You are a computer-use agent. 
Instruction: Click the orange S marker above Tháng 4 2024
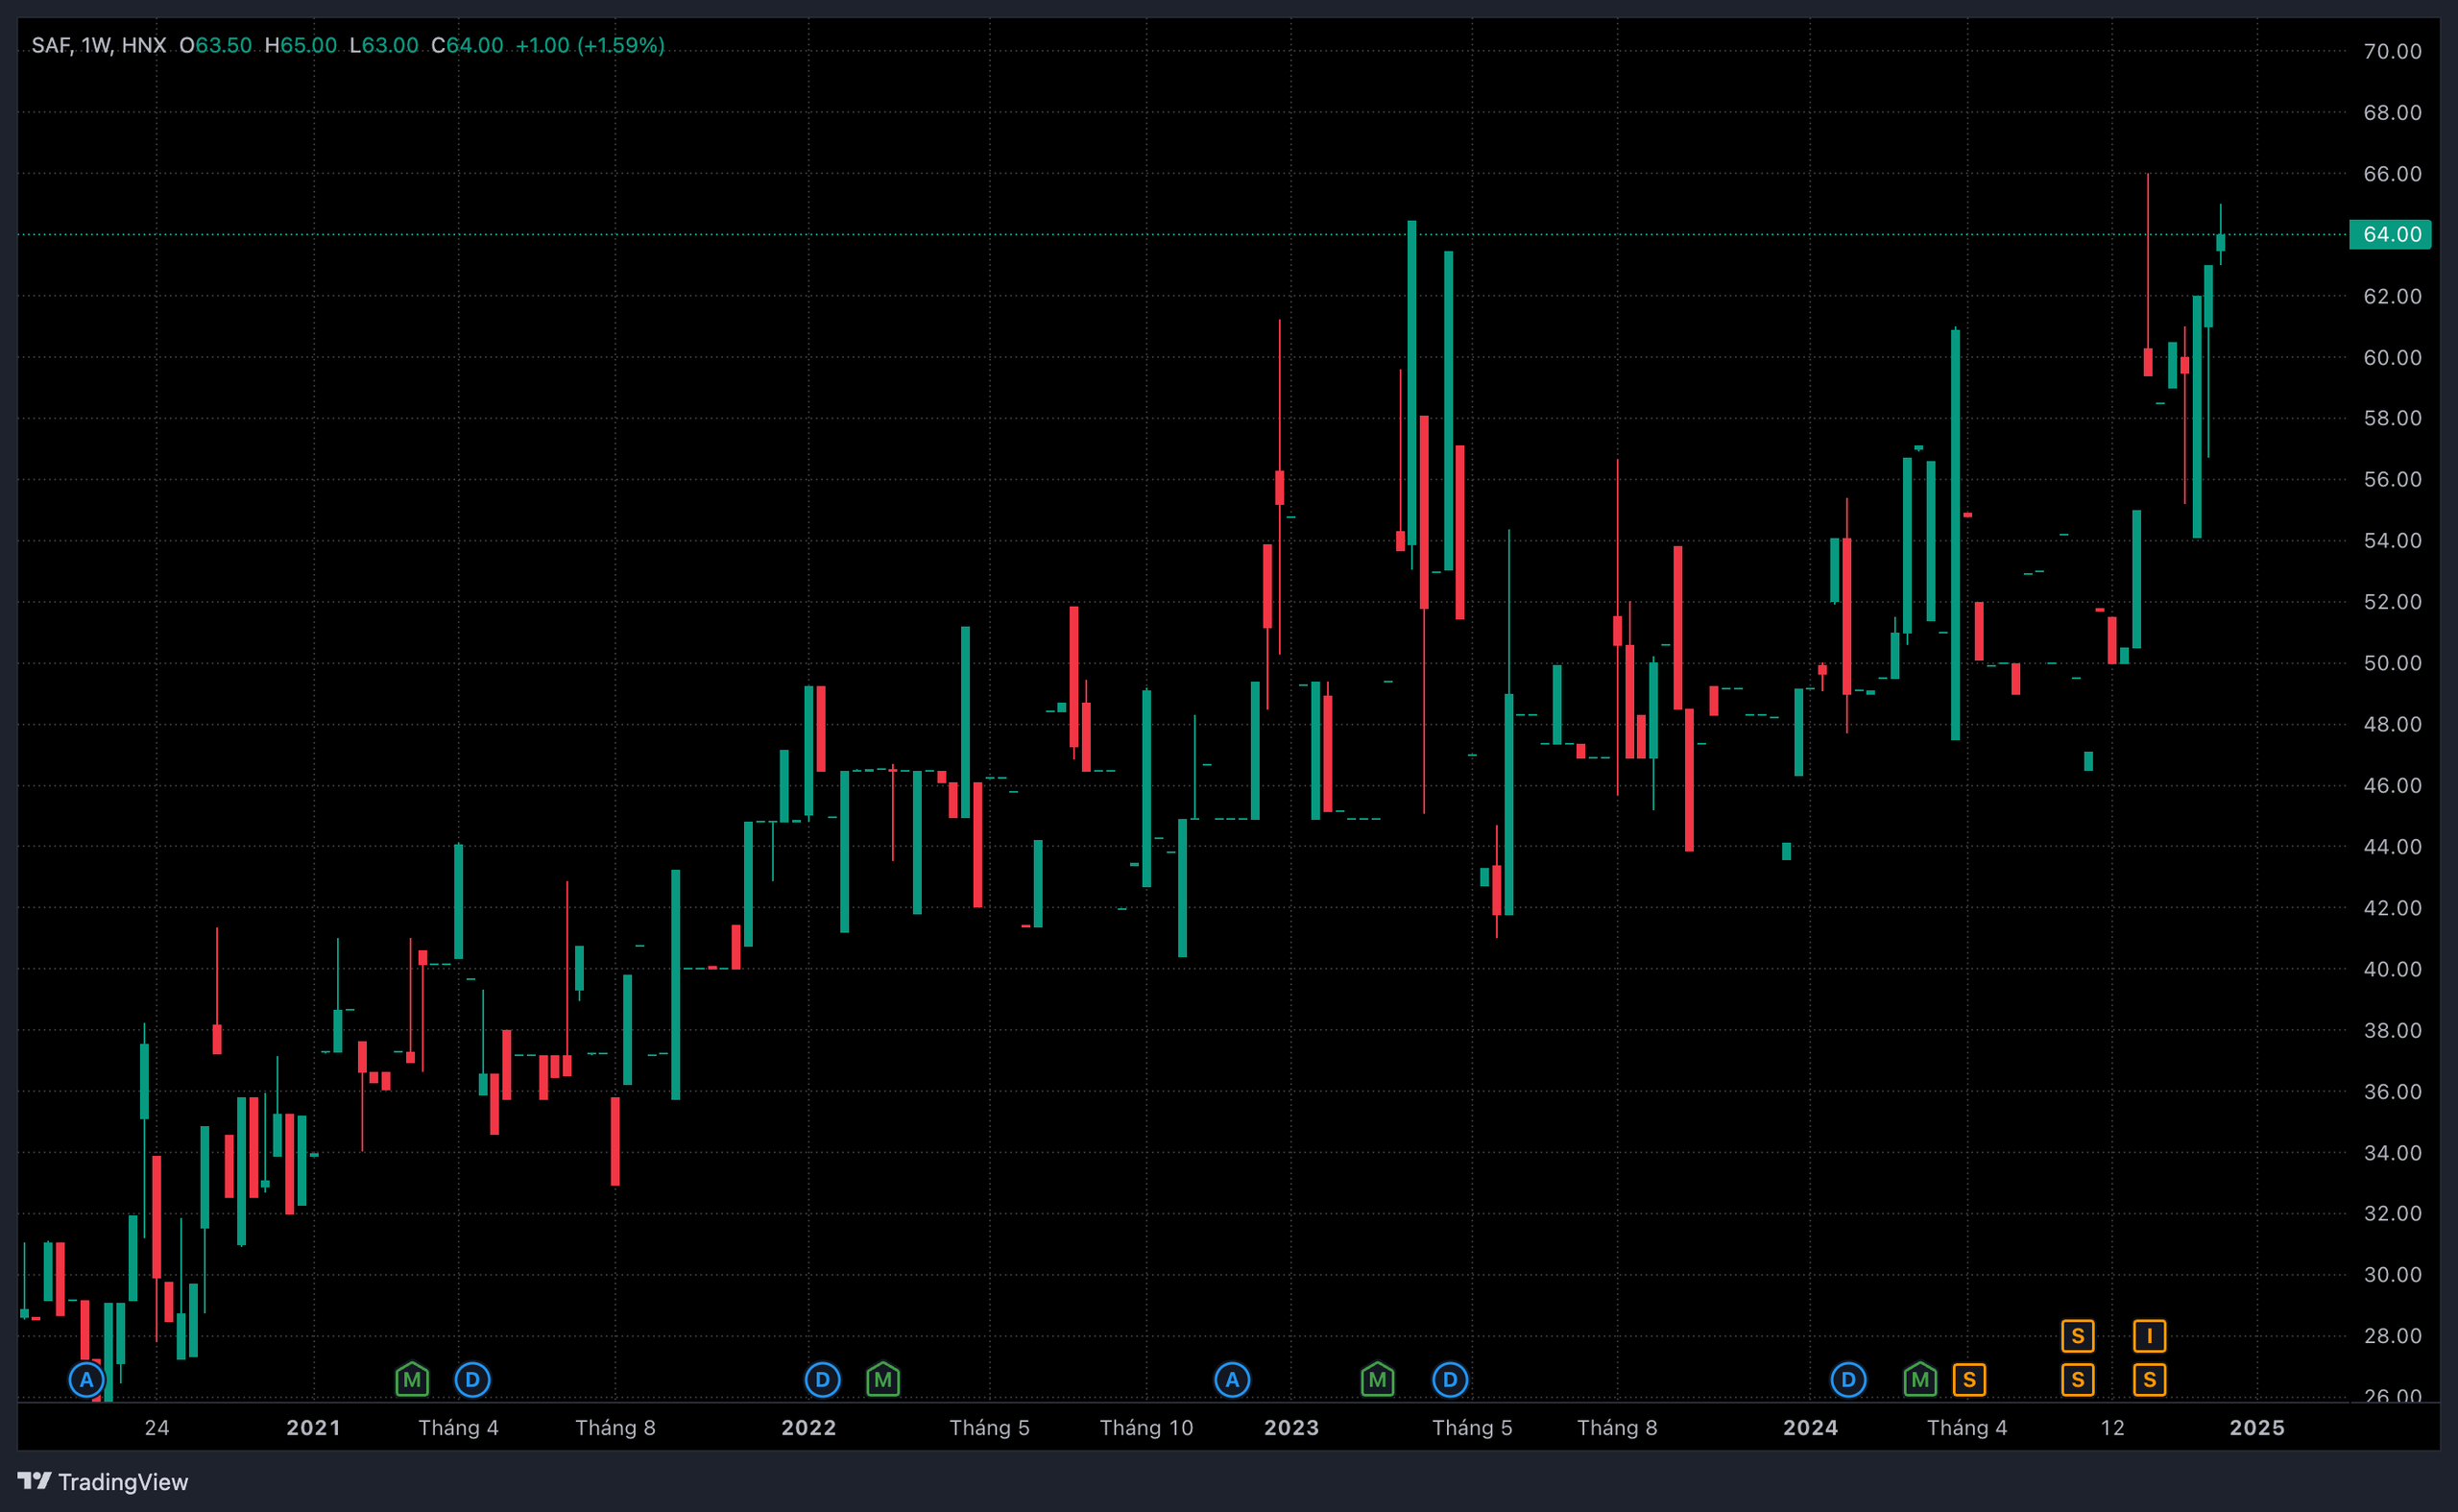point(1969,1380)
